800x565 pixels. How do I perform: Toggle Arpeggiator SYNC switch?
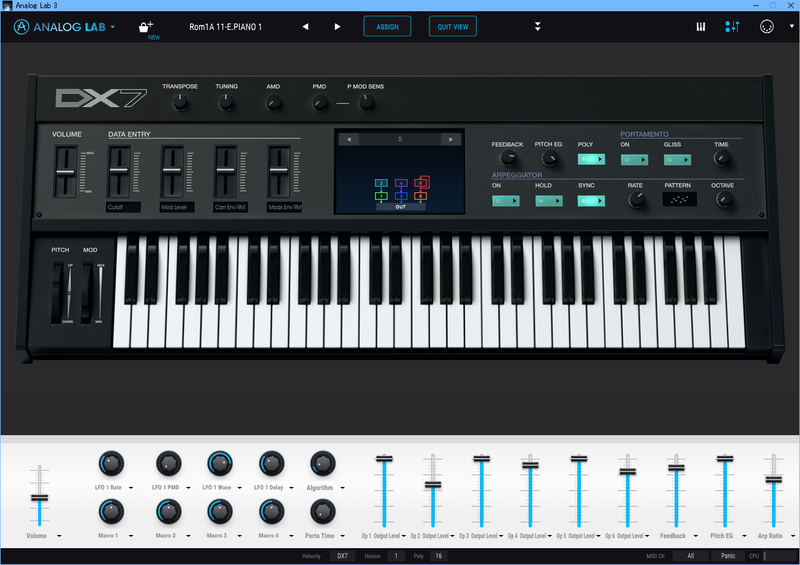591,201
